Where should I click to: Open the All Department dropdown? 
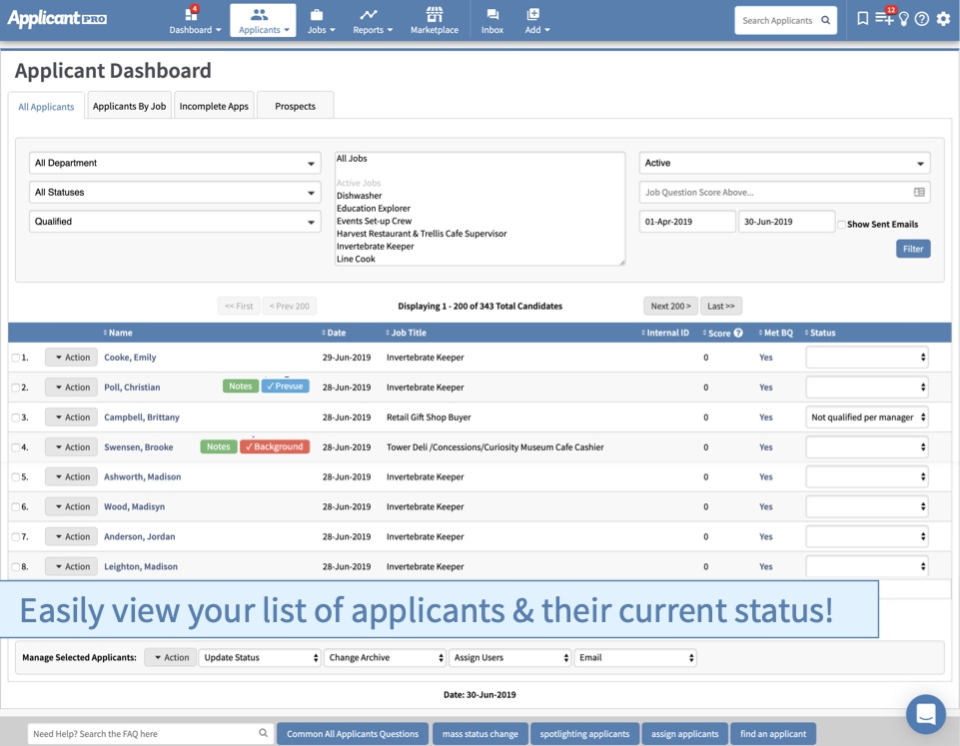[x=175, y=162]
